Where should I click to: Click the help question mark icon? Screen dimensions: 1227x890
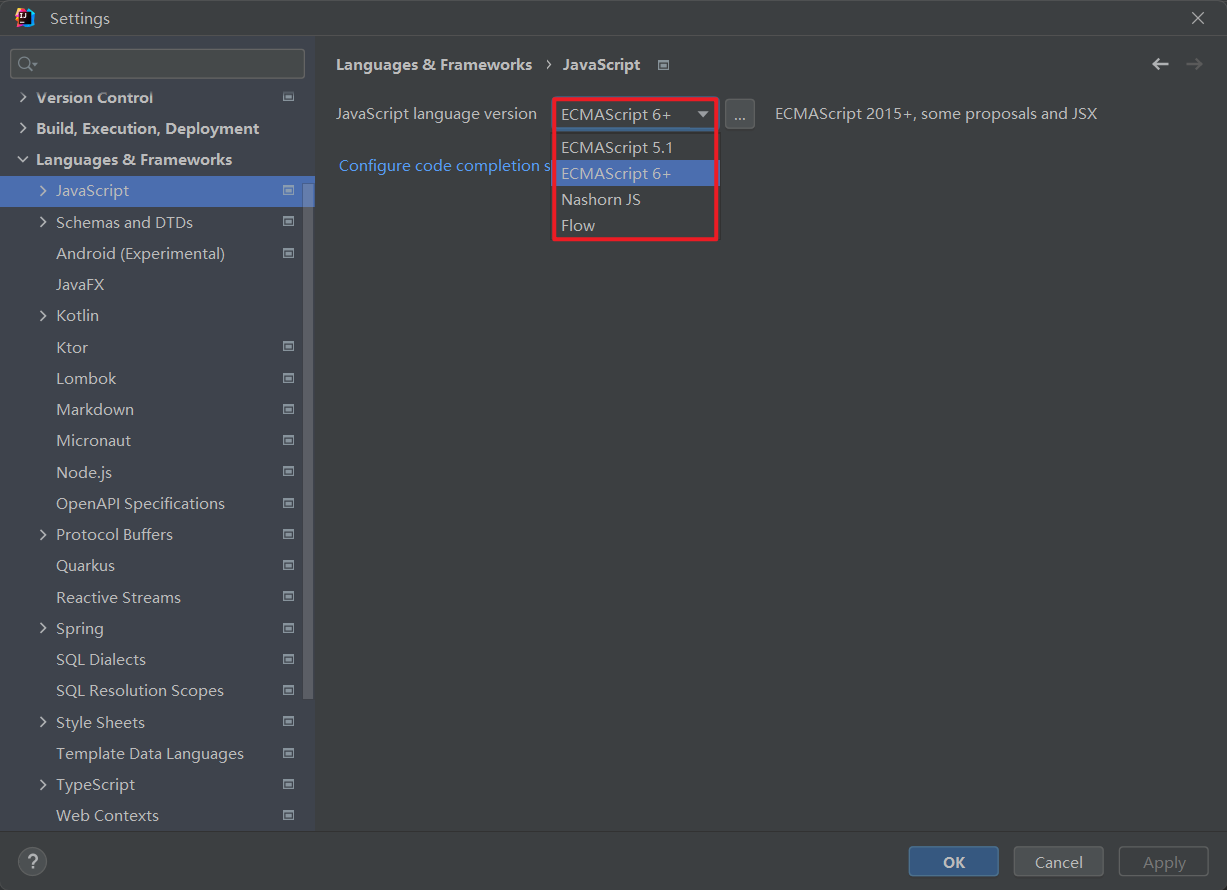pyautogui.click(x=32, y=861)
